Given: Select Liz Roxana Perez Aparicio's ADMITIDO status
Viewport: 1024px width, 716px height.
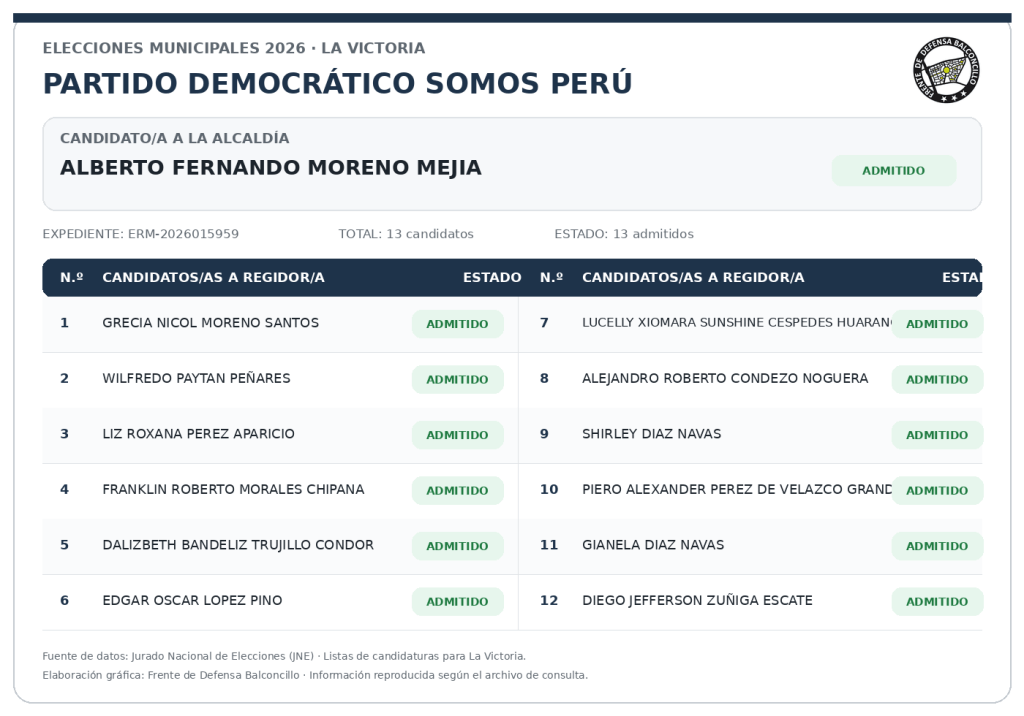Looking at the screenshot, I should click(457, 435).
